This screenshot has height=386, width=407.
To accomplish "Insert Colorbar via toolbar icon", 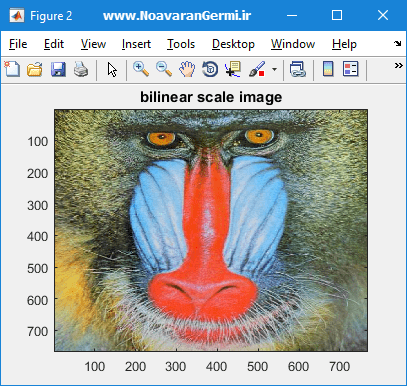I will (328, 69).
